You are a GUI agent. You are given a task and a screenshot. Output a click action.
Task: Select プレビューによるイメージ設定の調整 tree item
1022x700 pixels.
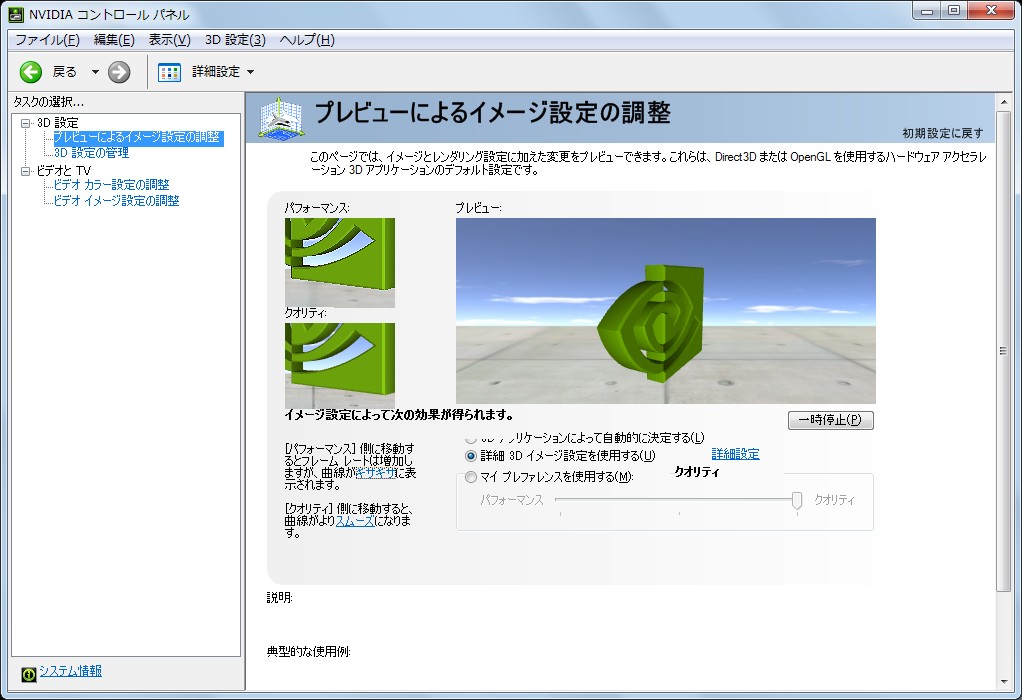pyautogui.click(x=138, y=138)
